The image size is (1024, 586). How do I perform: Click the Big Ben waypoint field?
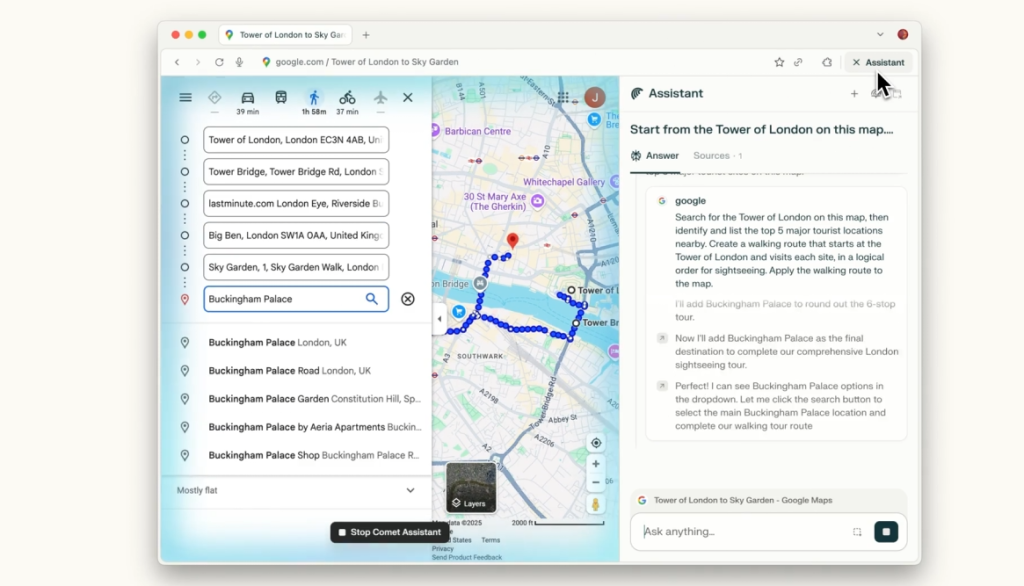tap(296, 235)
